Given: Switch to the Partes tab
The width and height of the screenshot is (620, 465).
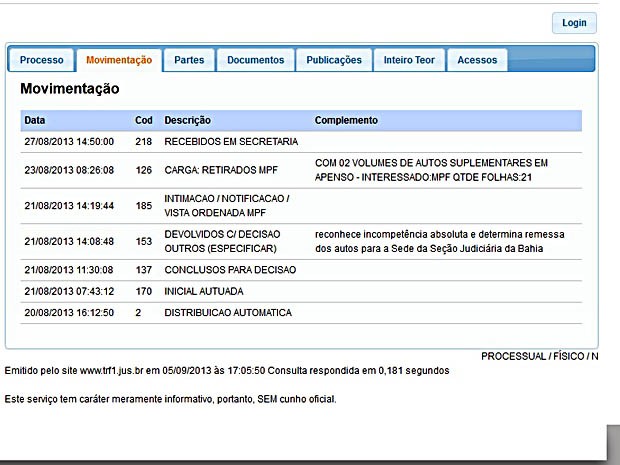Looking at the screenshot, I should coord(188,60).
